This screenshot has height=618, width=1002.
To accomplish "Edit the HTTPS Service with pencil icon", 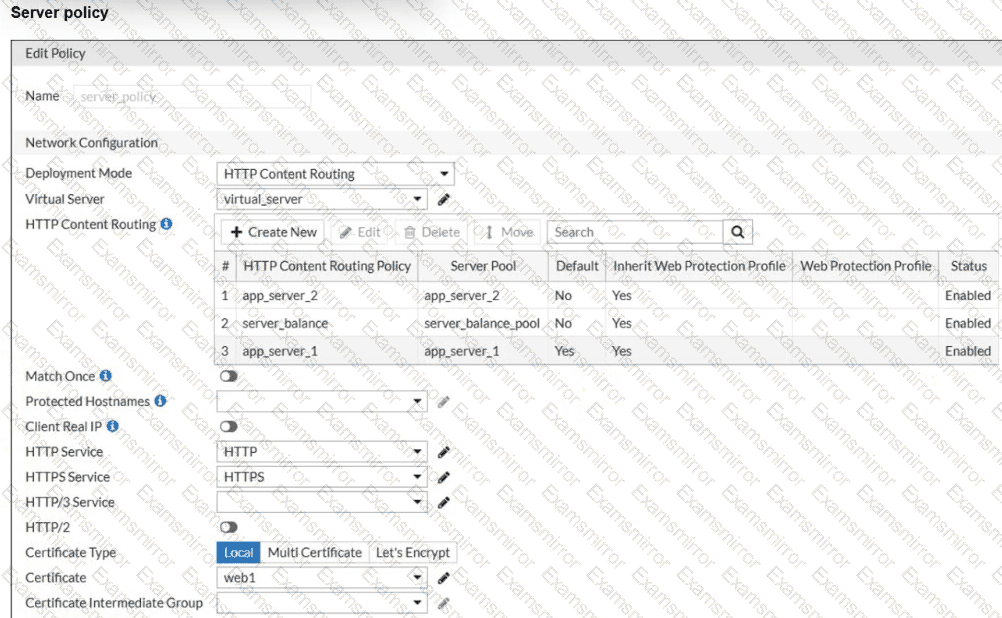I will tap(443, 477).
